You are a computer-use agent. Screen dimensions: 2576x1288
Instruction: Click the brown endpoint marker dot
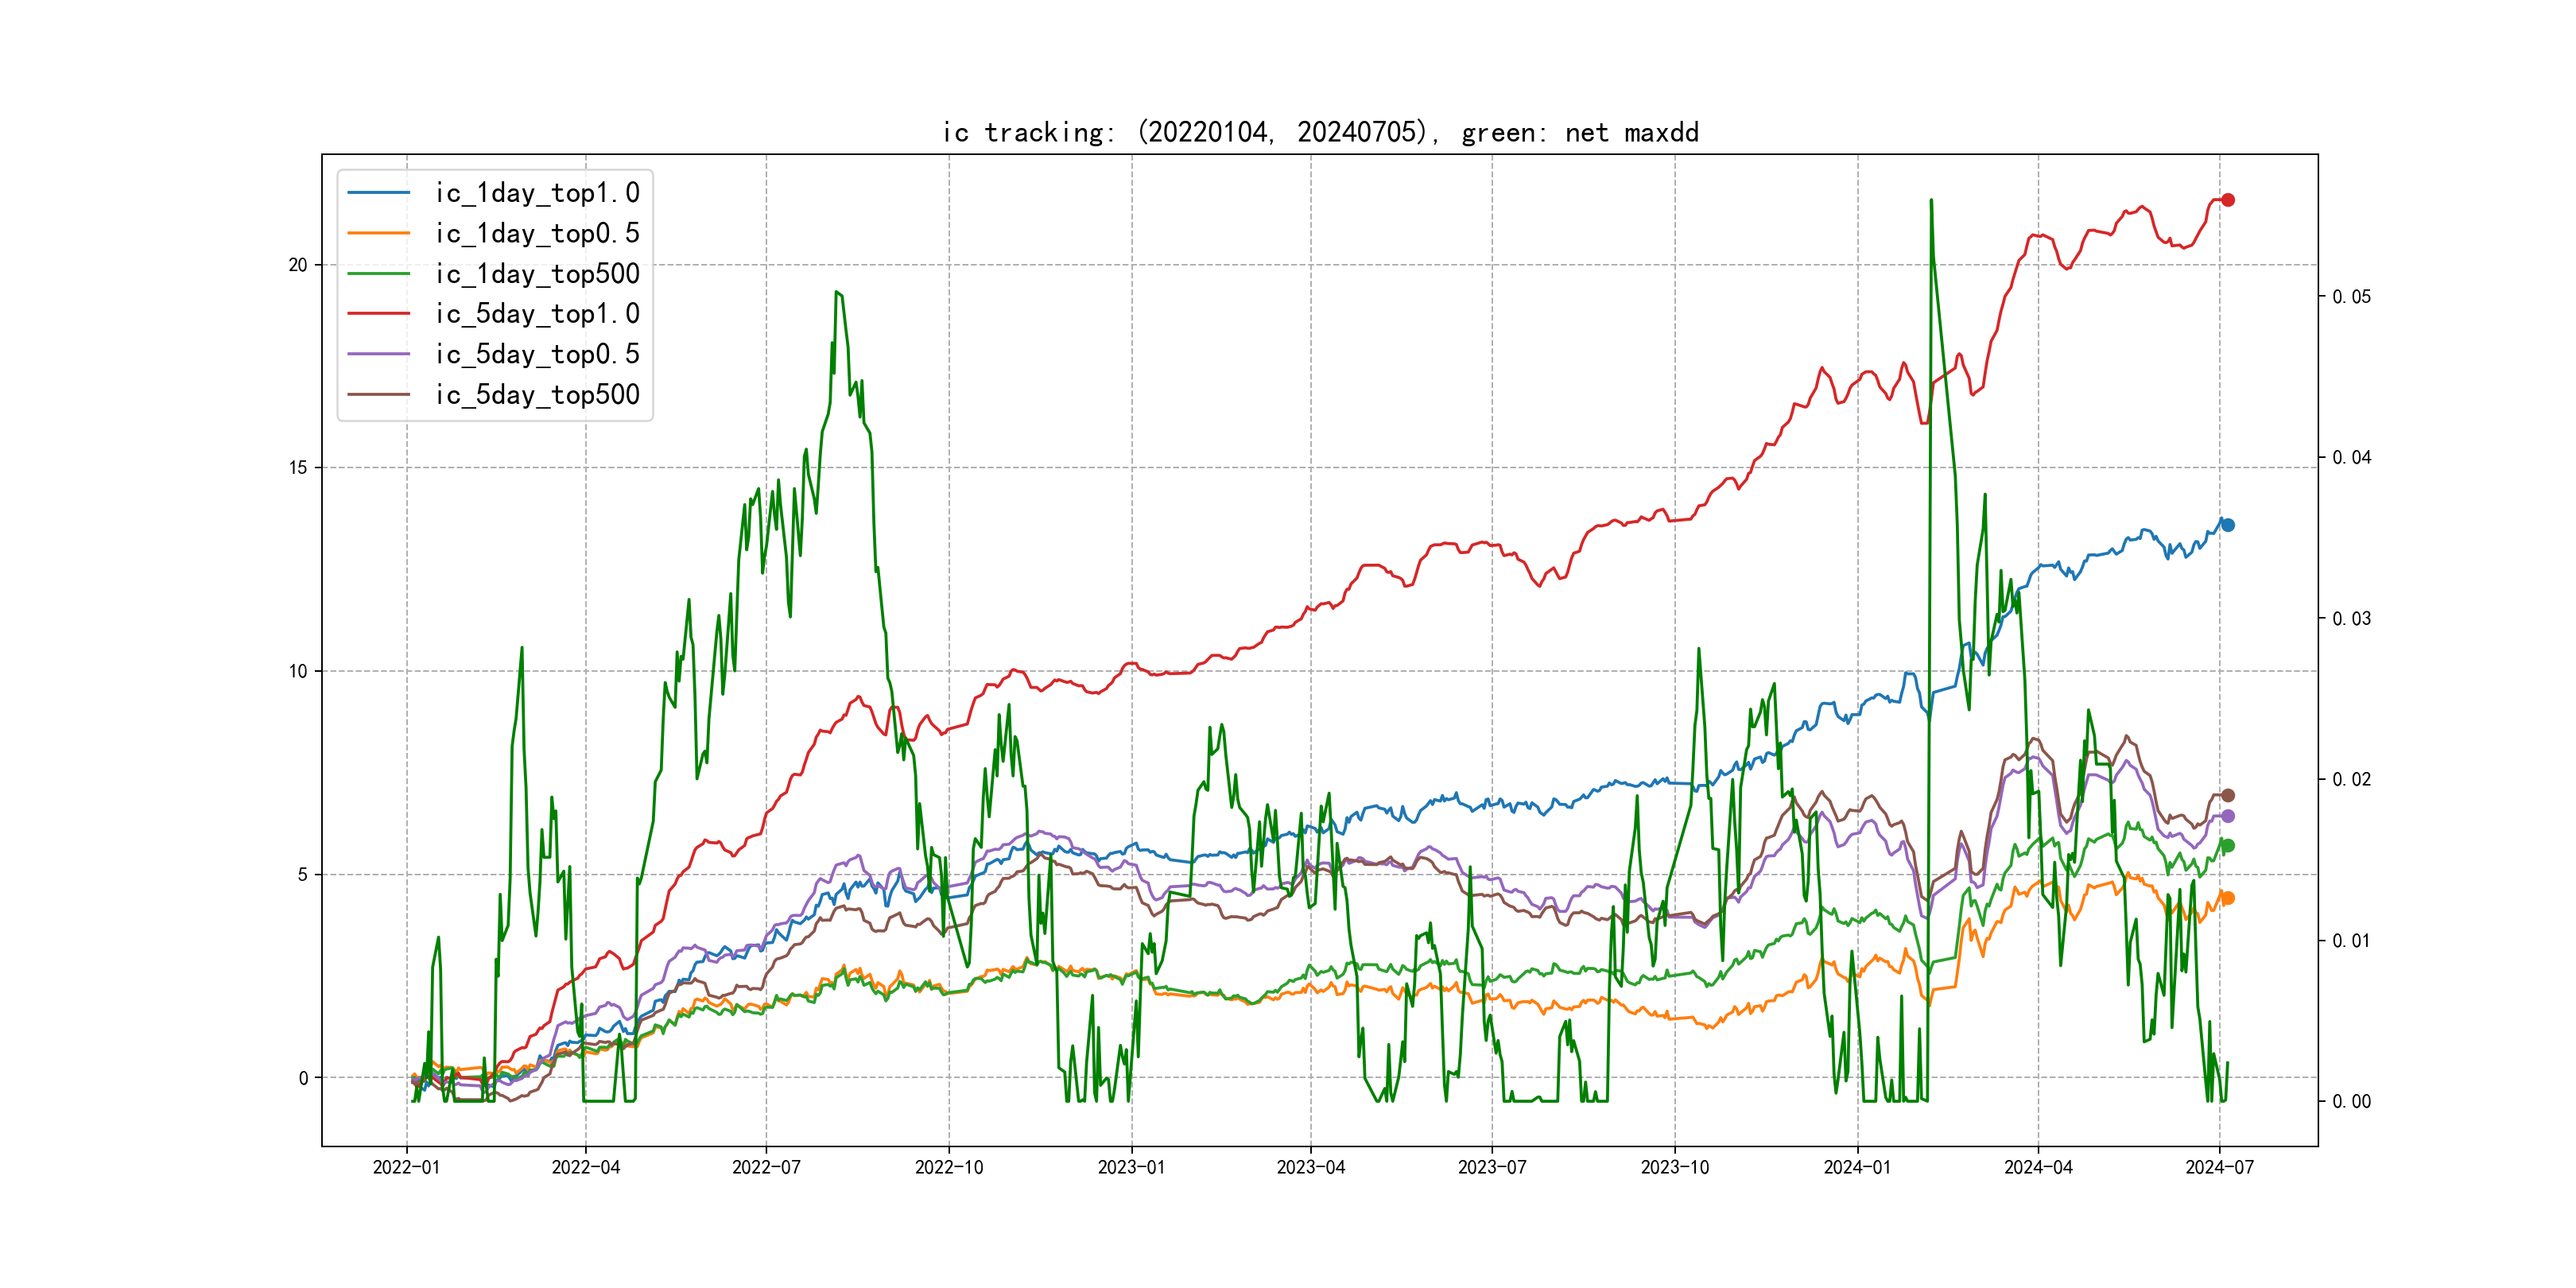coord(2228,795)
